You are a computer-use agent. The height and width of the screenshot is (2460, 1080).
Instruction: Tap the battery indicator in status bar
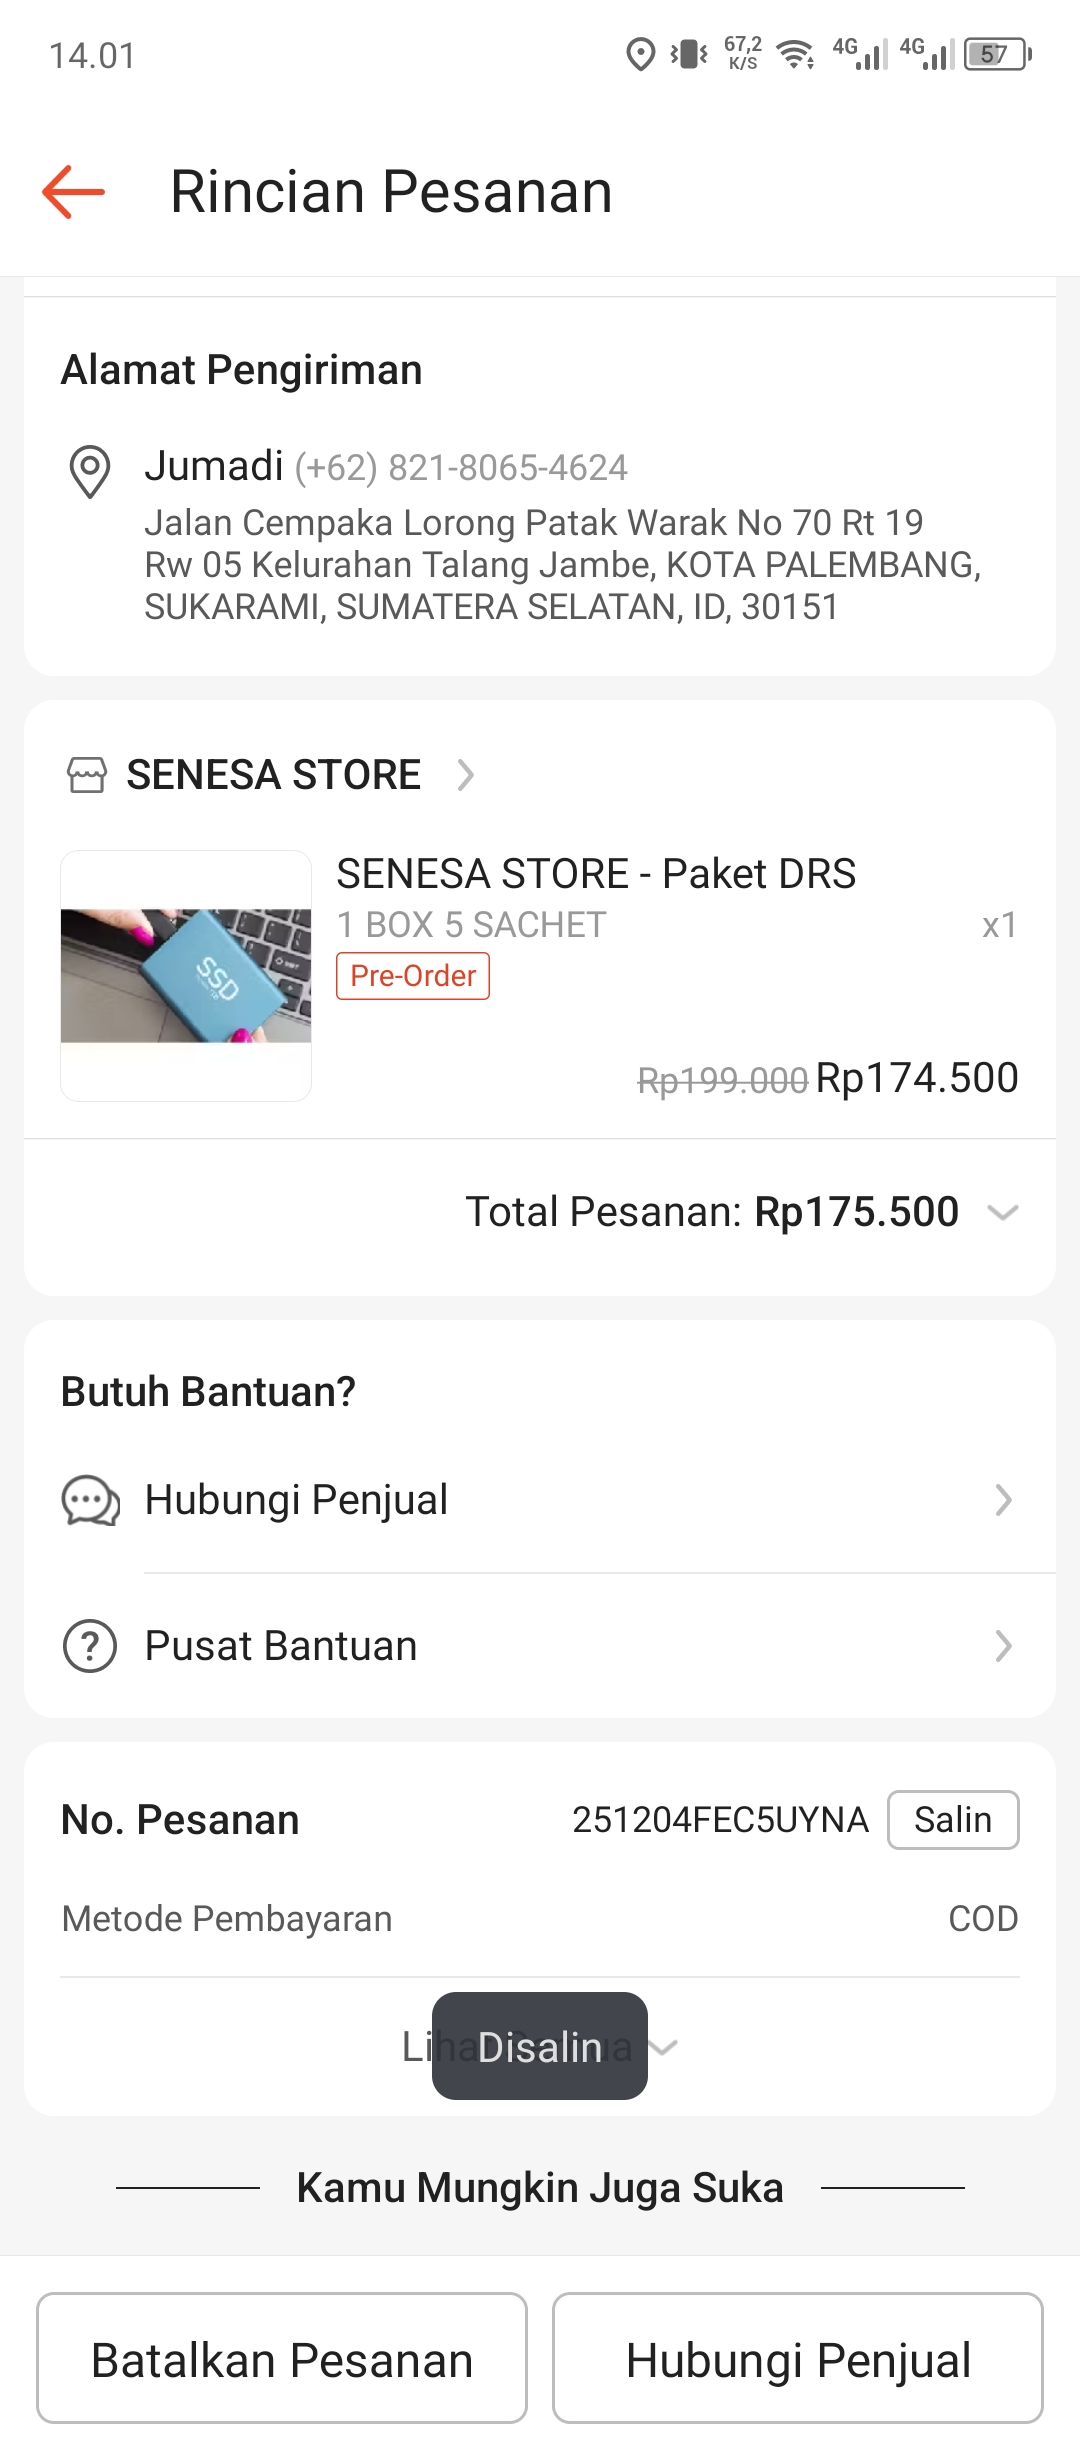996,54
